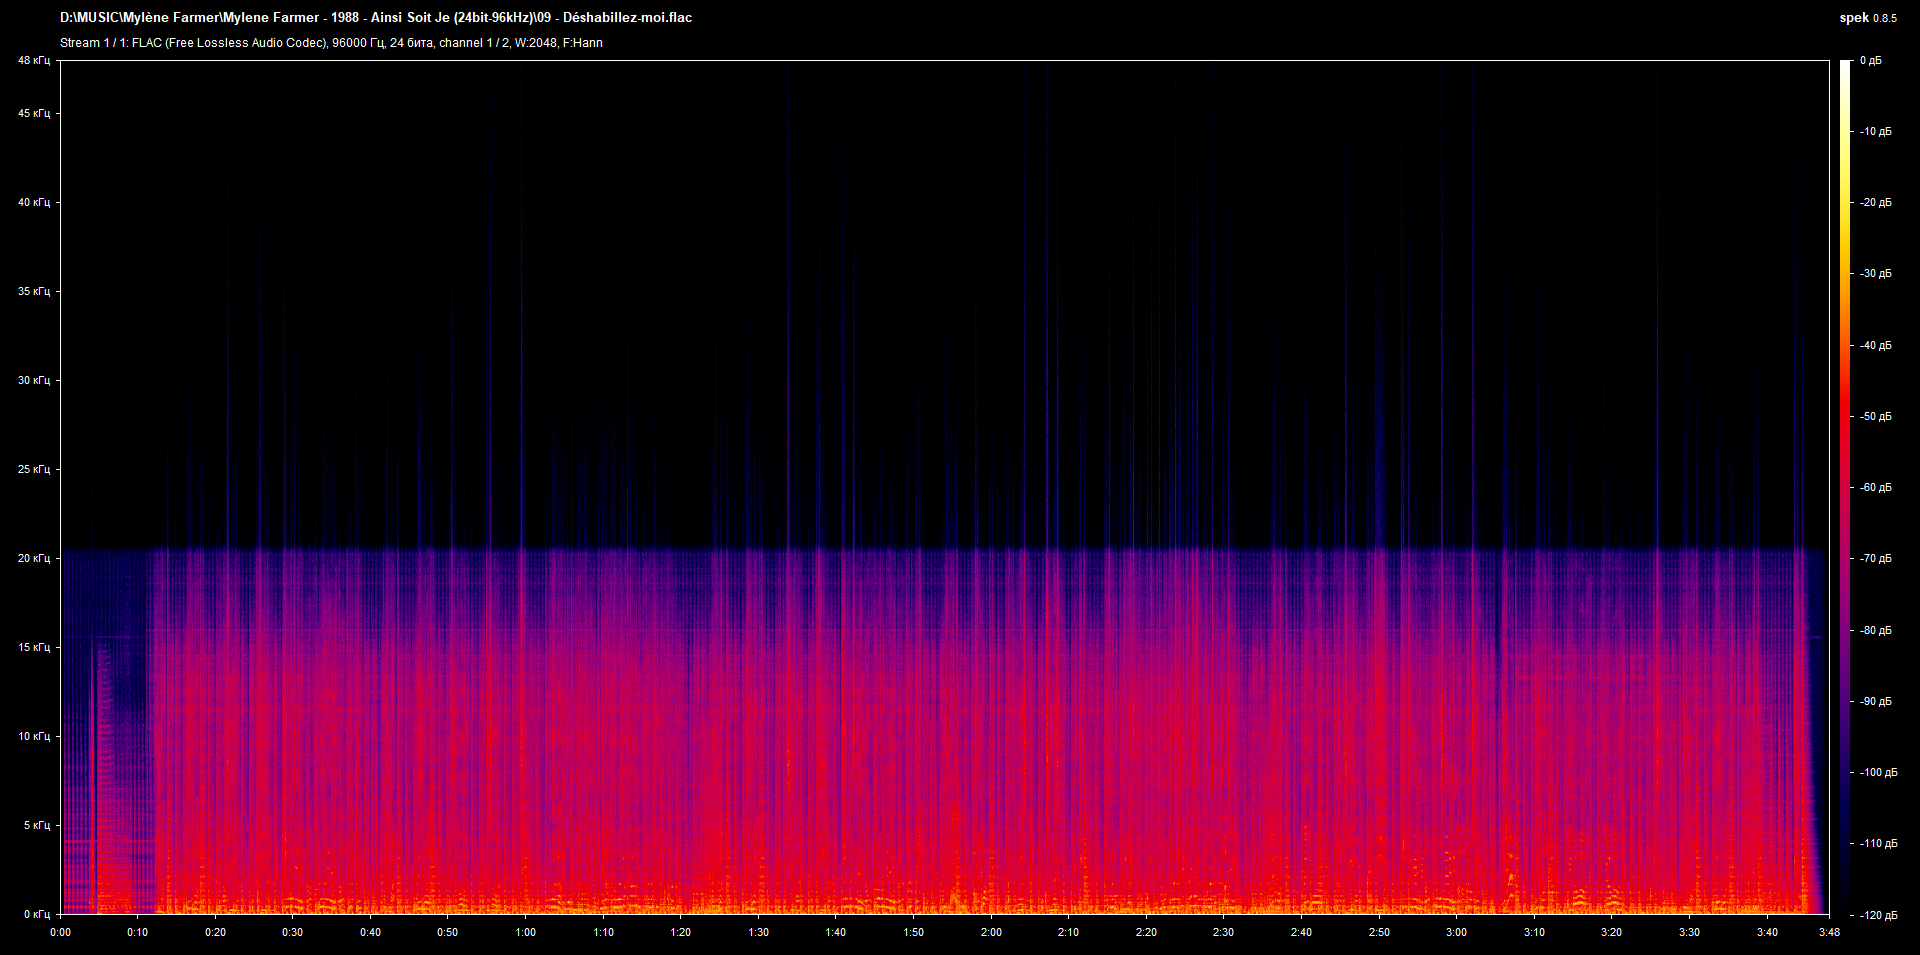Click the 0:00 time axis label
1920x955 pixels.
(x=60, y=933)
